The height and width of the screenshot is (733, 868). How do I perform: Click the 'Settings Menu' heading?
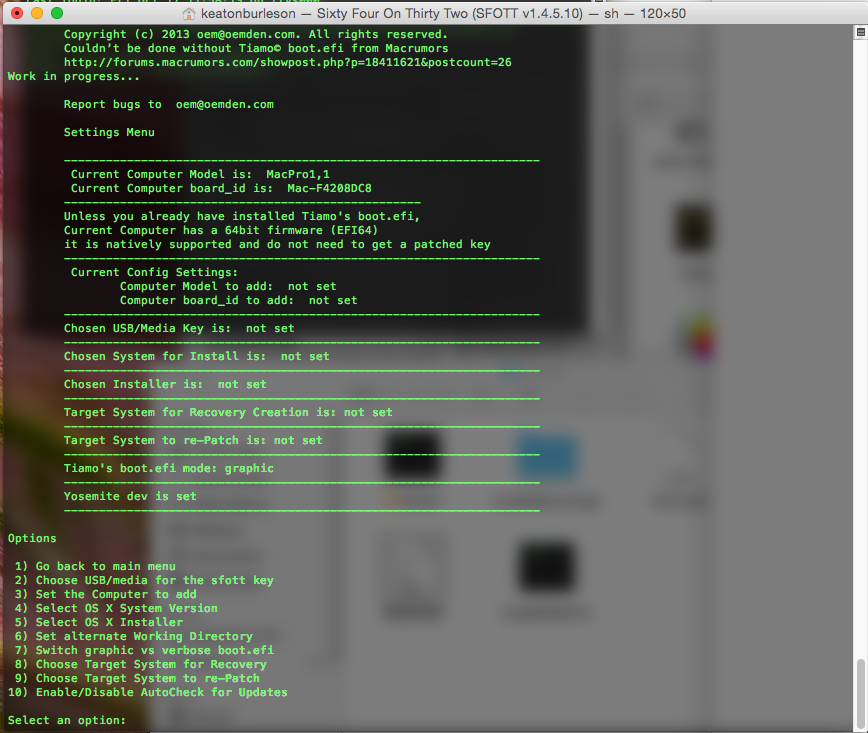pyautogui.click(x=109, y=132)
